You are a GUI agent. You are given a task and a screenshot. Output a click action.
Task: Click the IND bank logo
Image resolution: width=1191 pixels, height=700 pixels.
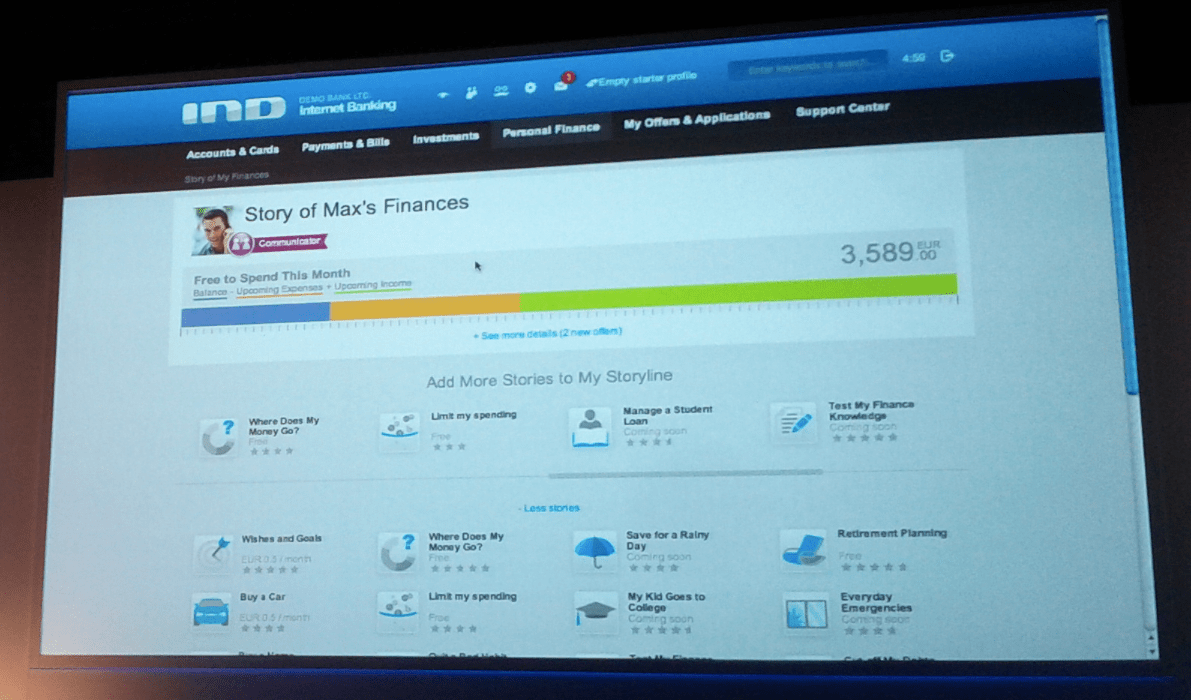pyautogui.click(x=234, y=112)
